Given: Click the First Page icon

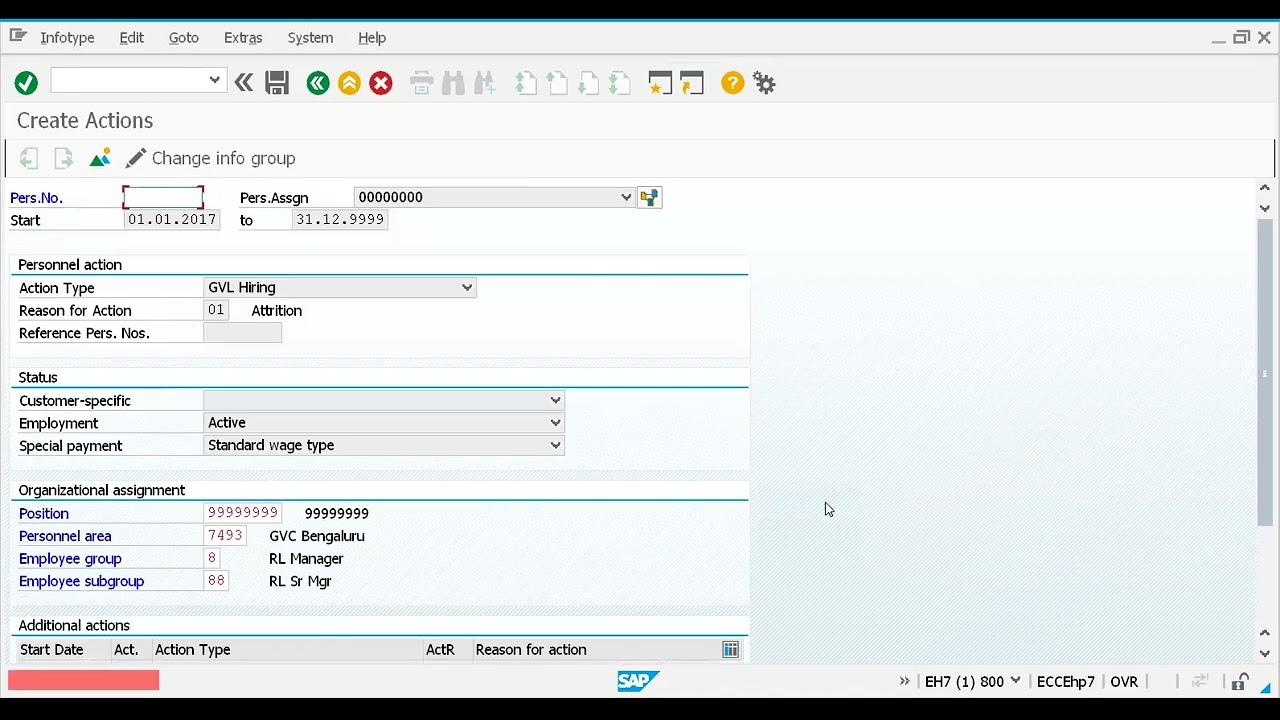Looking at the screenshot, I should tap(526, 83).
